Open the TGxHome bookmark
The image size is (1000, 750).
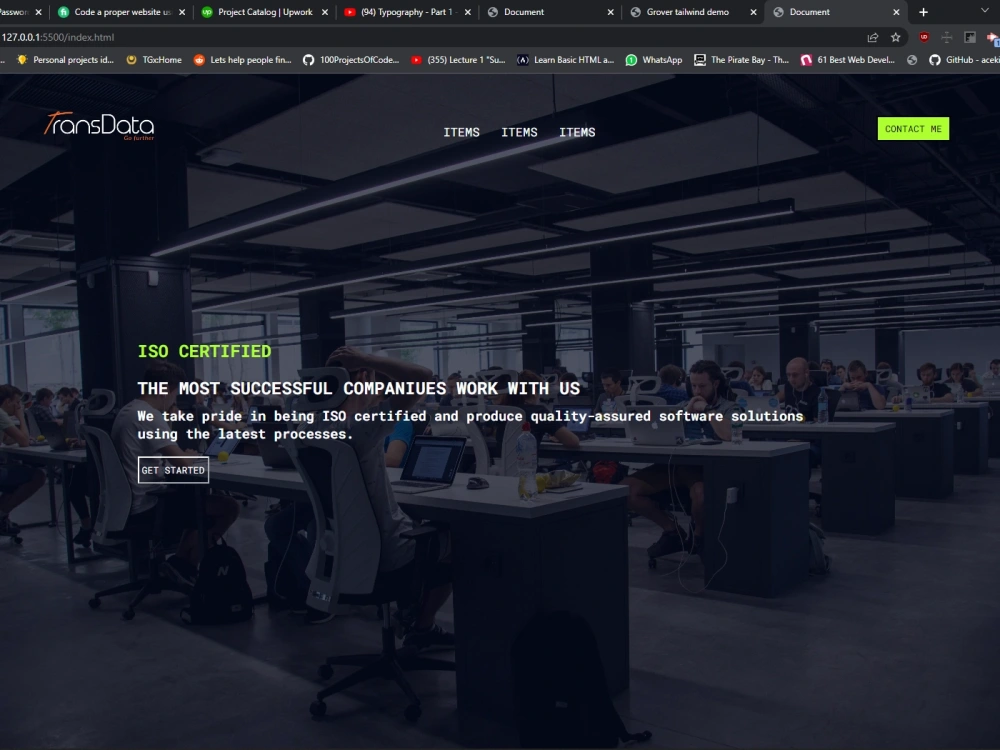[x=154, y=60]
